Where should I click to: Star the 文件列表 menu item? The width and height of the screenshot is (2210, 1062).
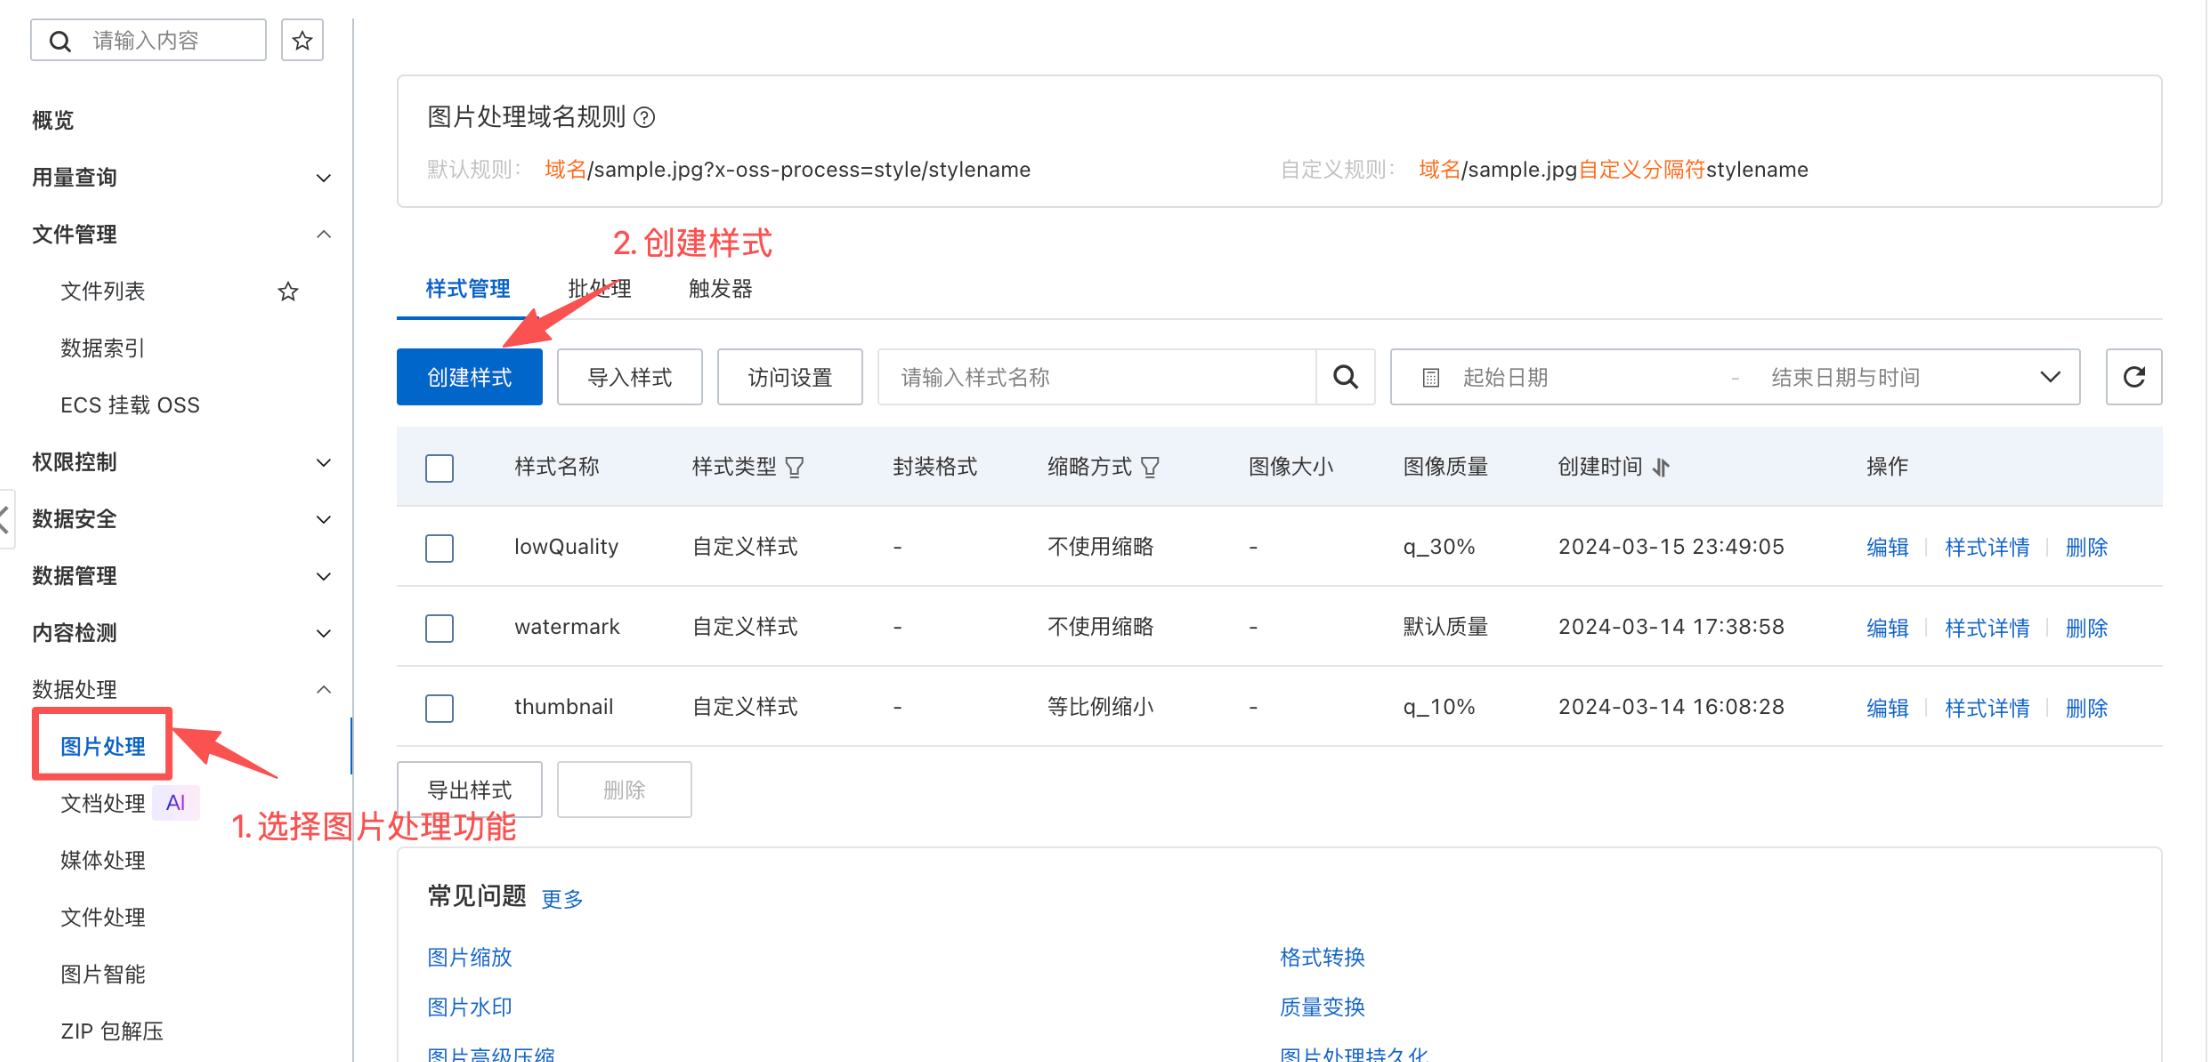(288, 292)
